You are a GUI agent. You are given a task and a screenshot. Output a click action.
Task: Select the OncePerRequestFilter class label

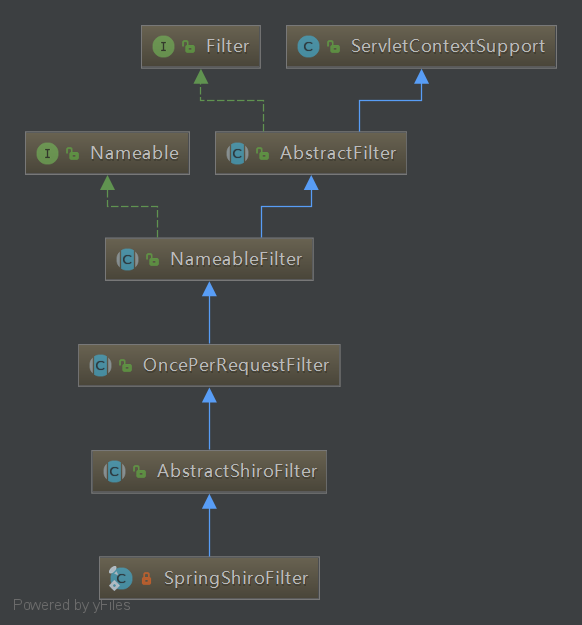[x=236, y=366]
